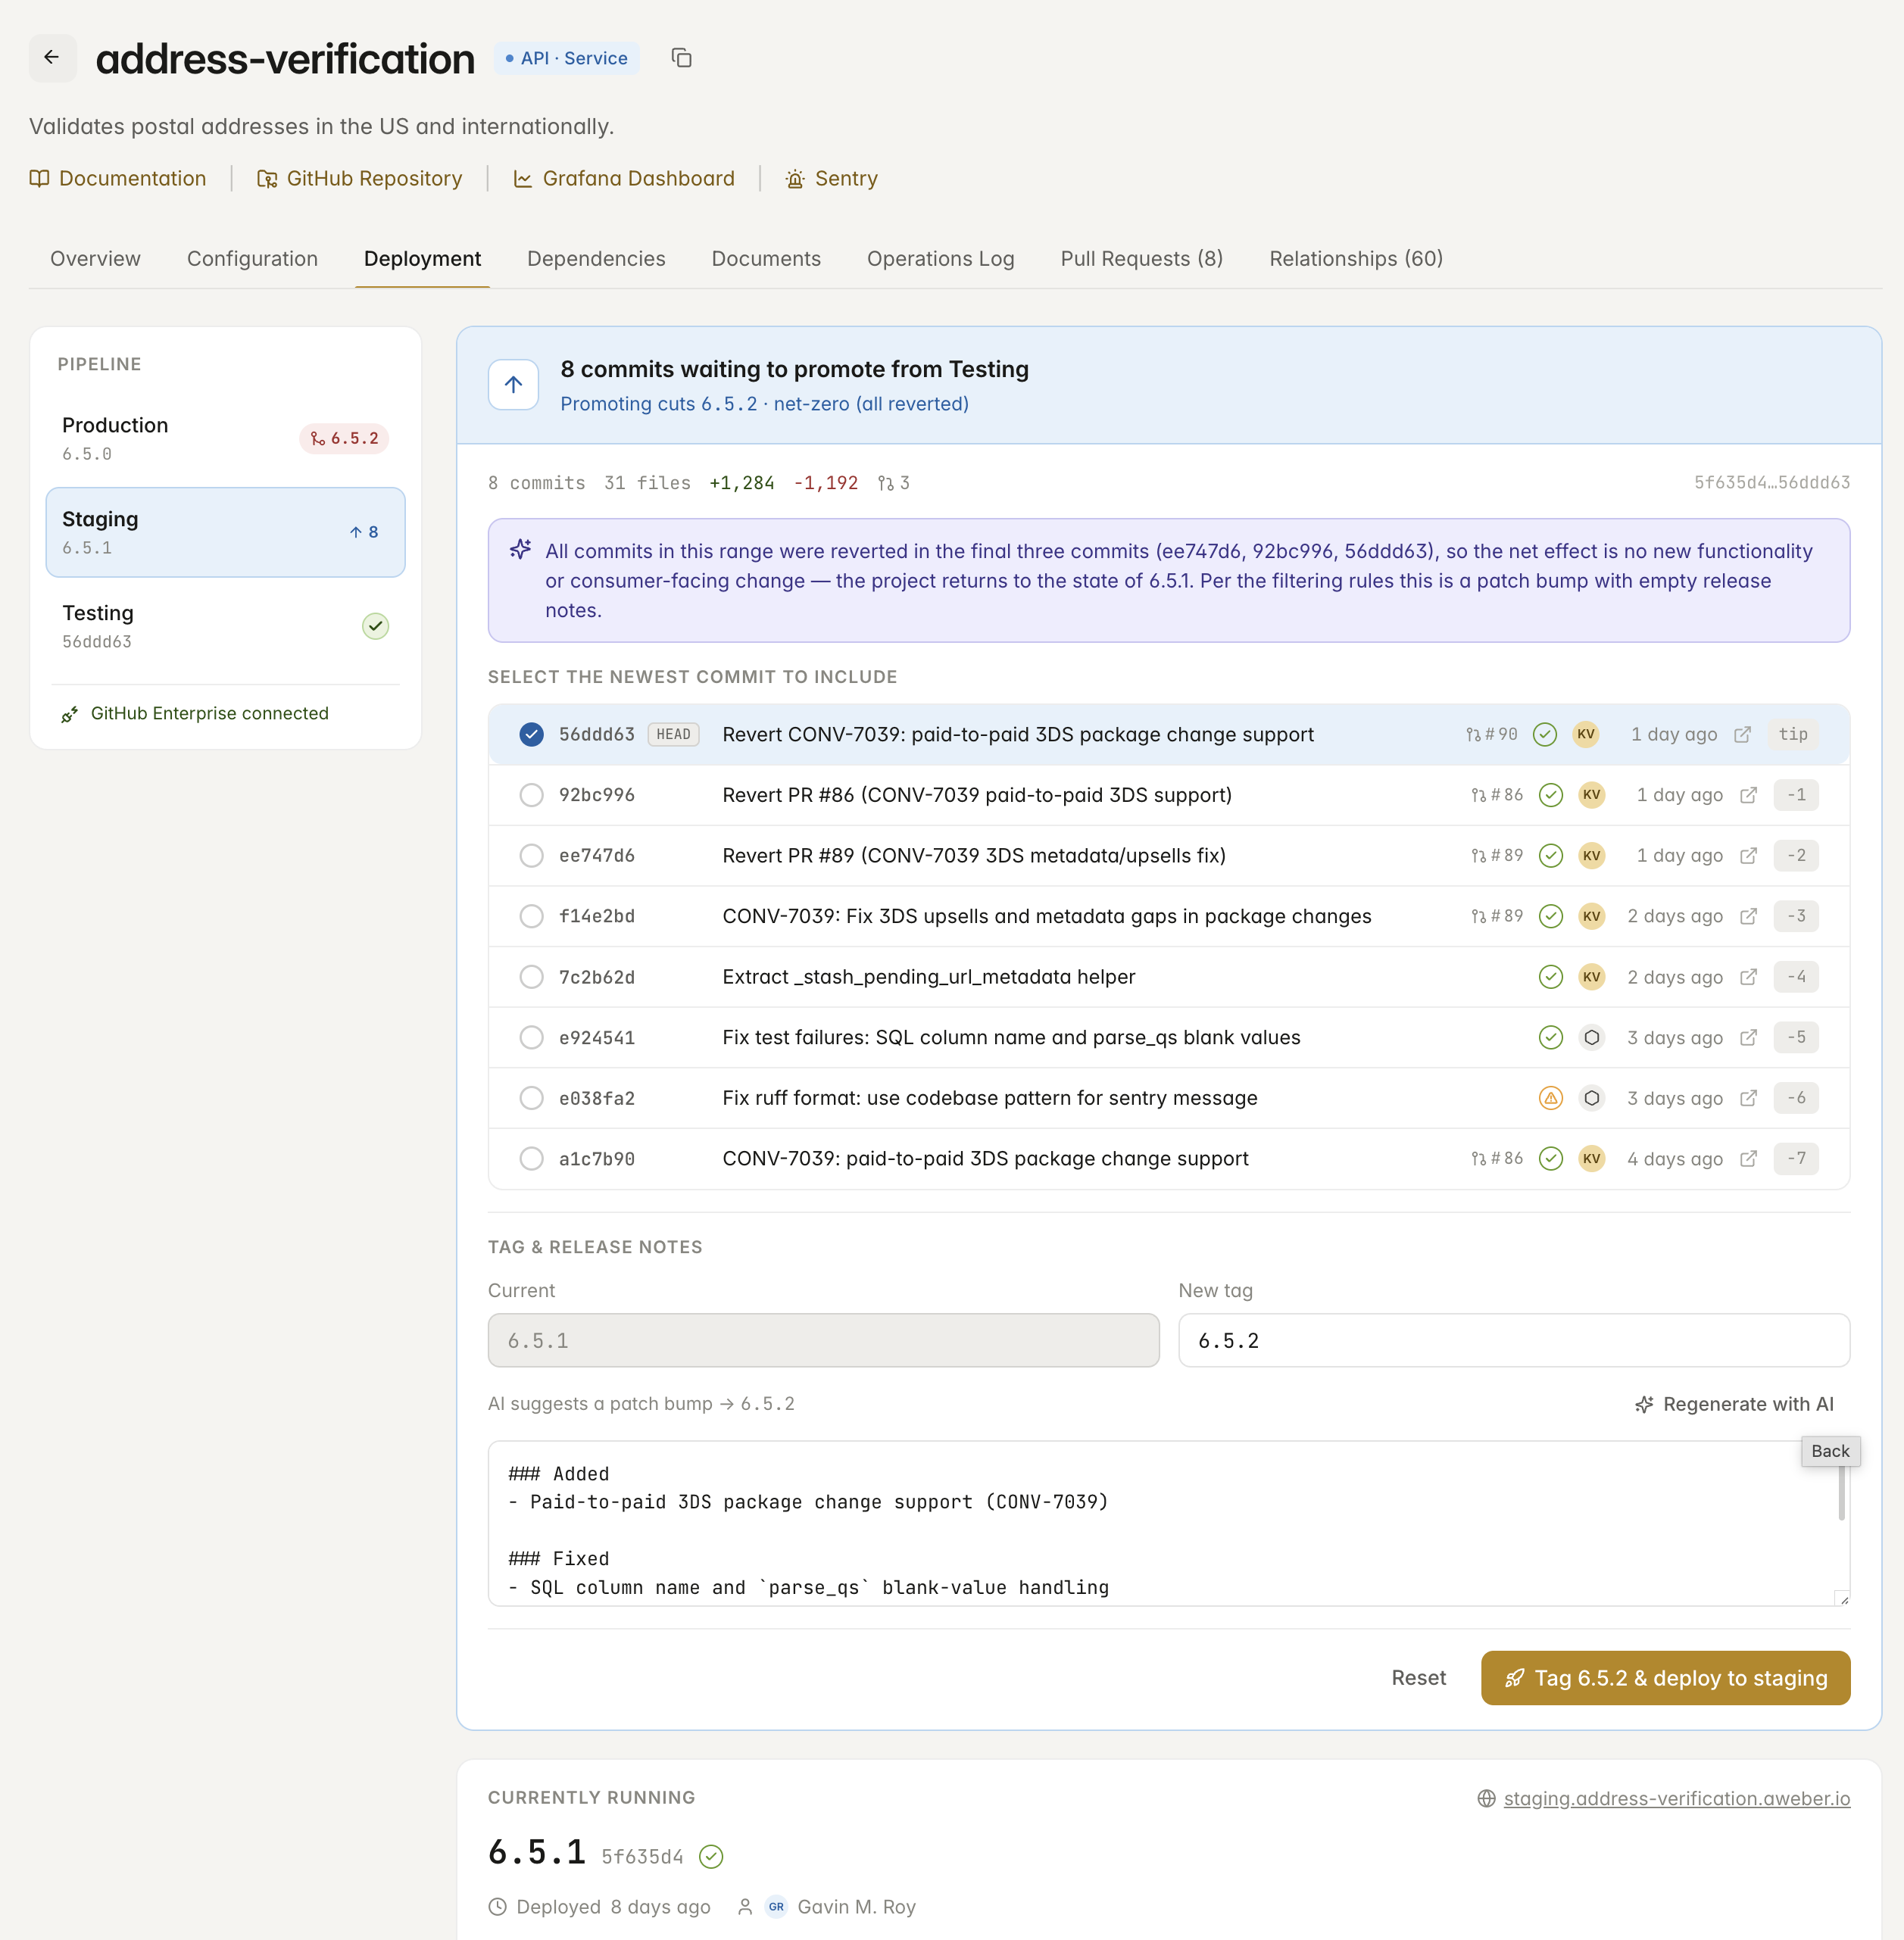Select commit 7c2b62d radio button

pyautogui.click(x=531, y=977)
